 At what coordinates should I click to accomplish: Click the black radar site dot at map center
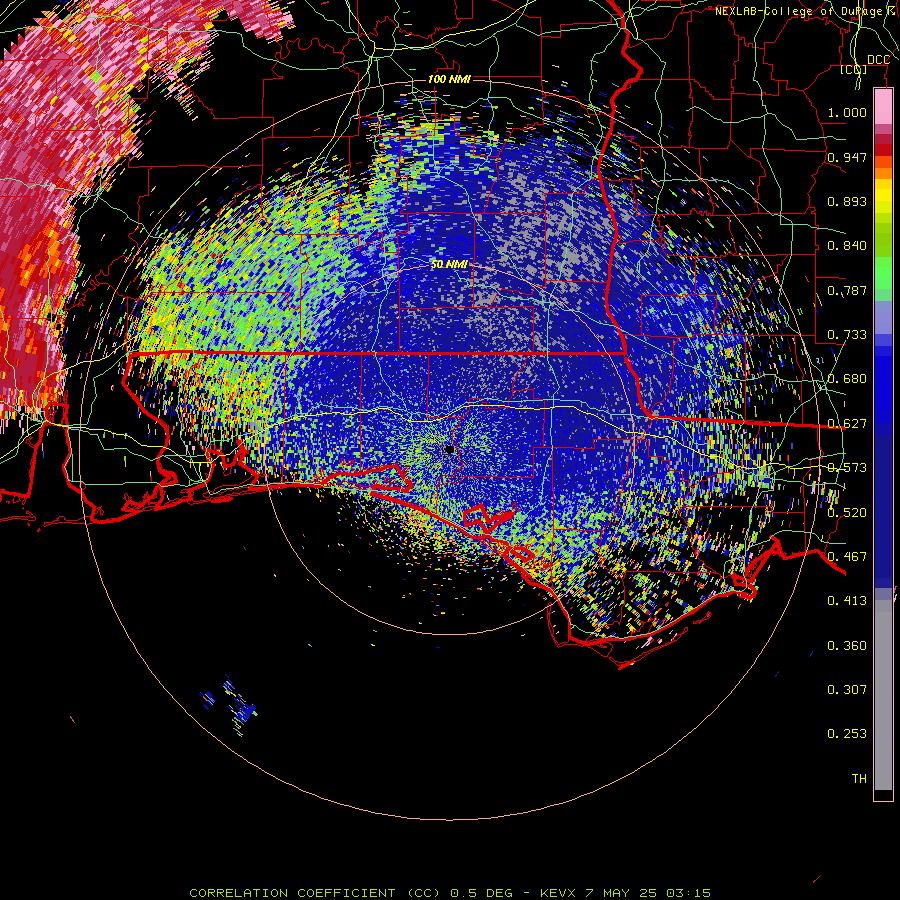(450, 449)
